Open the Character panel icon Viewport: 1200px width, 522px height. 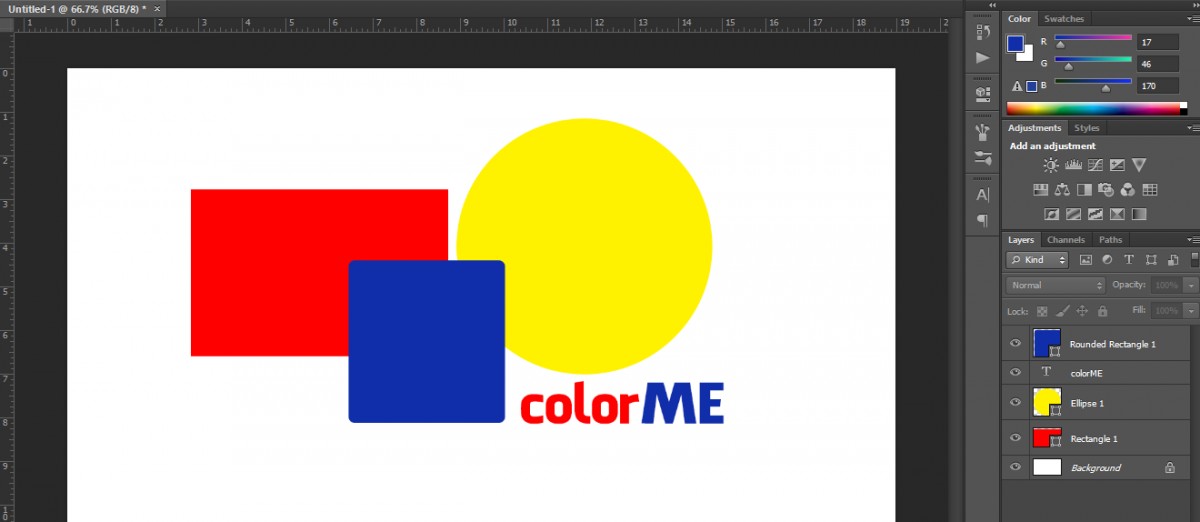click(x=982, y=195)
